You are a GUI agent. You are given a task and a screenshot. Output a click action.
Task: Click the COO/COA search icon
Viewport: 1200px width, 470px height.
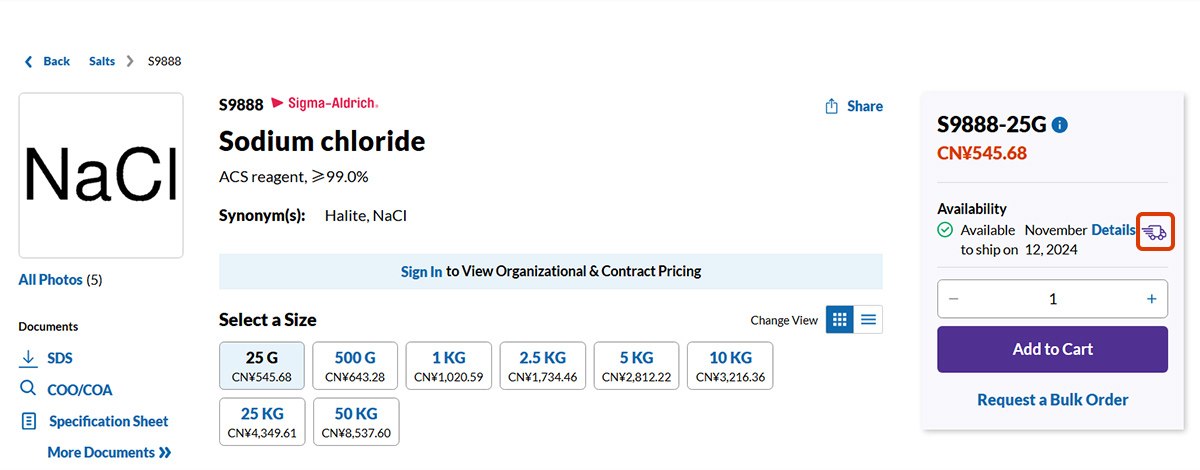point(28,389)
